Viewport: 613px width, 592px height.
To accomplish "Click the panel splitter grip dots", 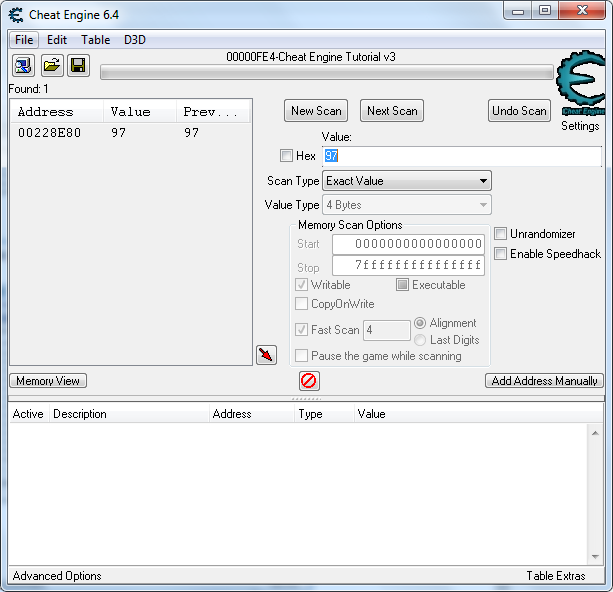I will coord(306,399).
